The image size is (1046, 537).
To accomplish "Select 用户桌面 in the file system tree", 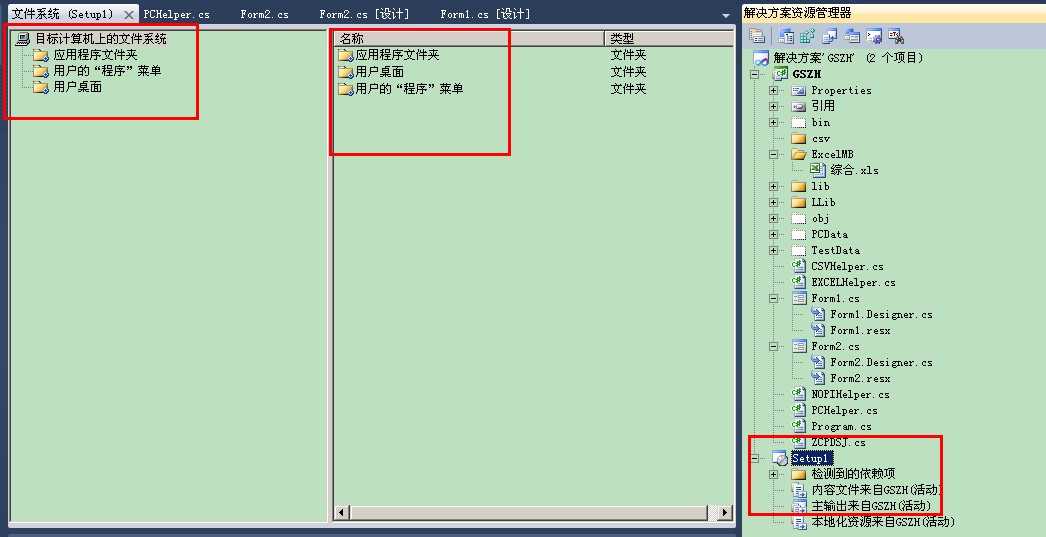I will coord(77,87).
